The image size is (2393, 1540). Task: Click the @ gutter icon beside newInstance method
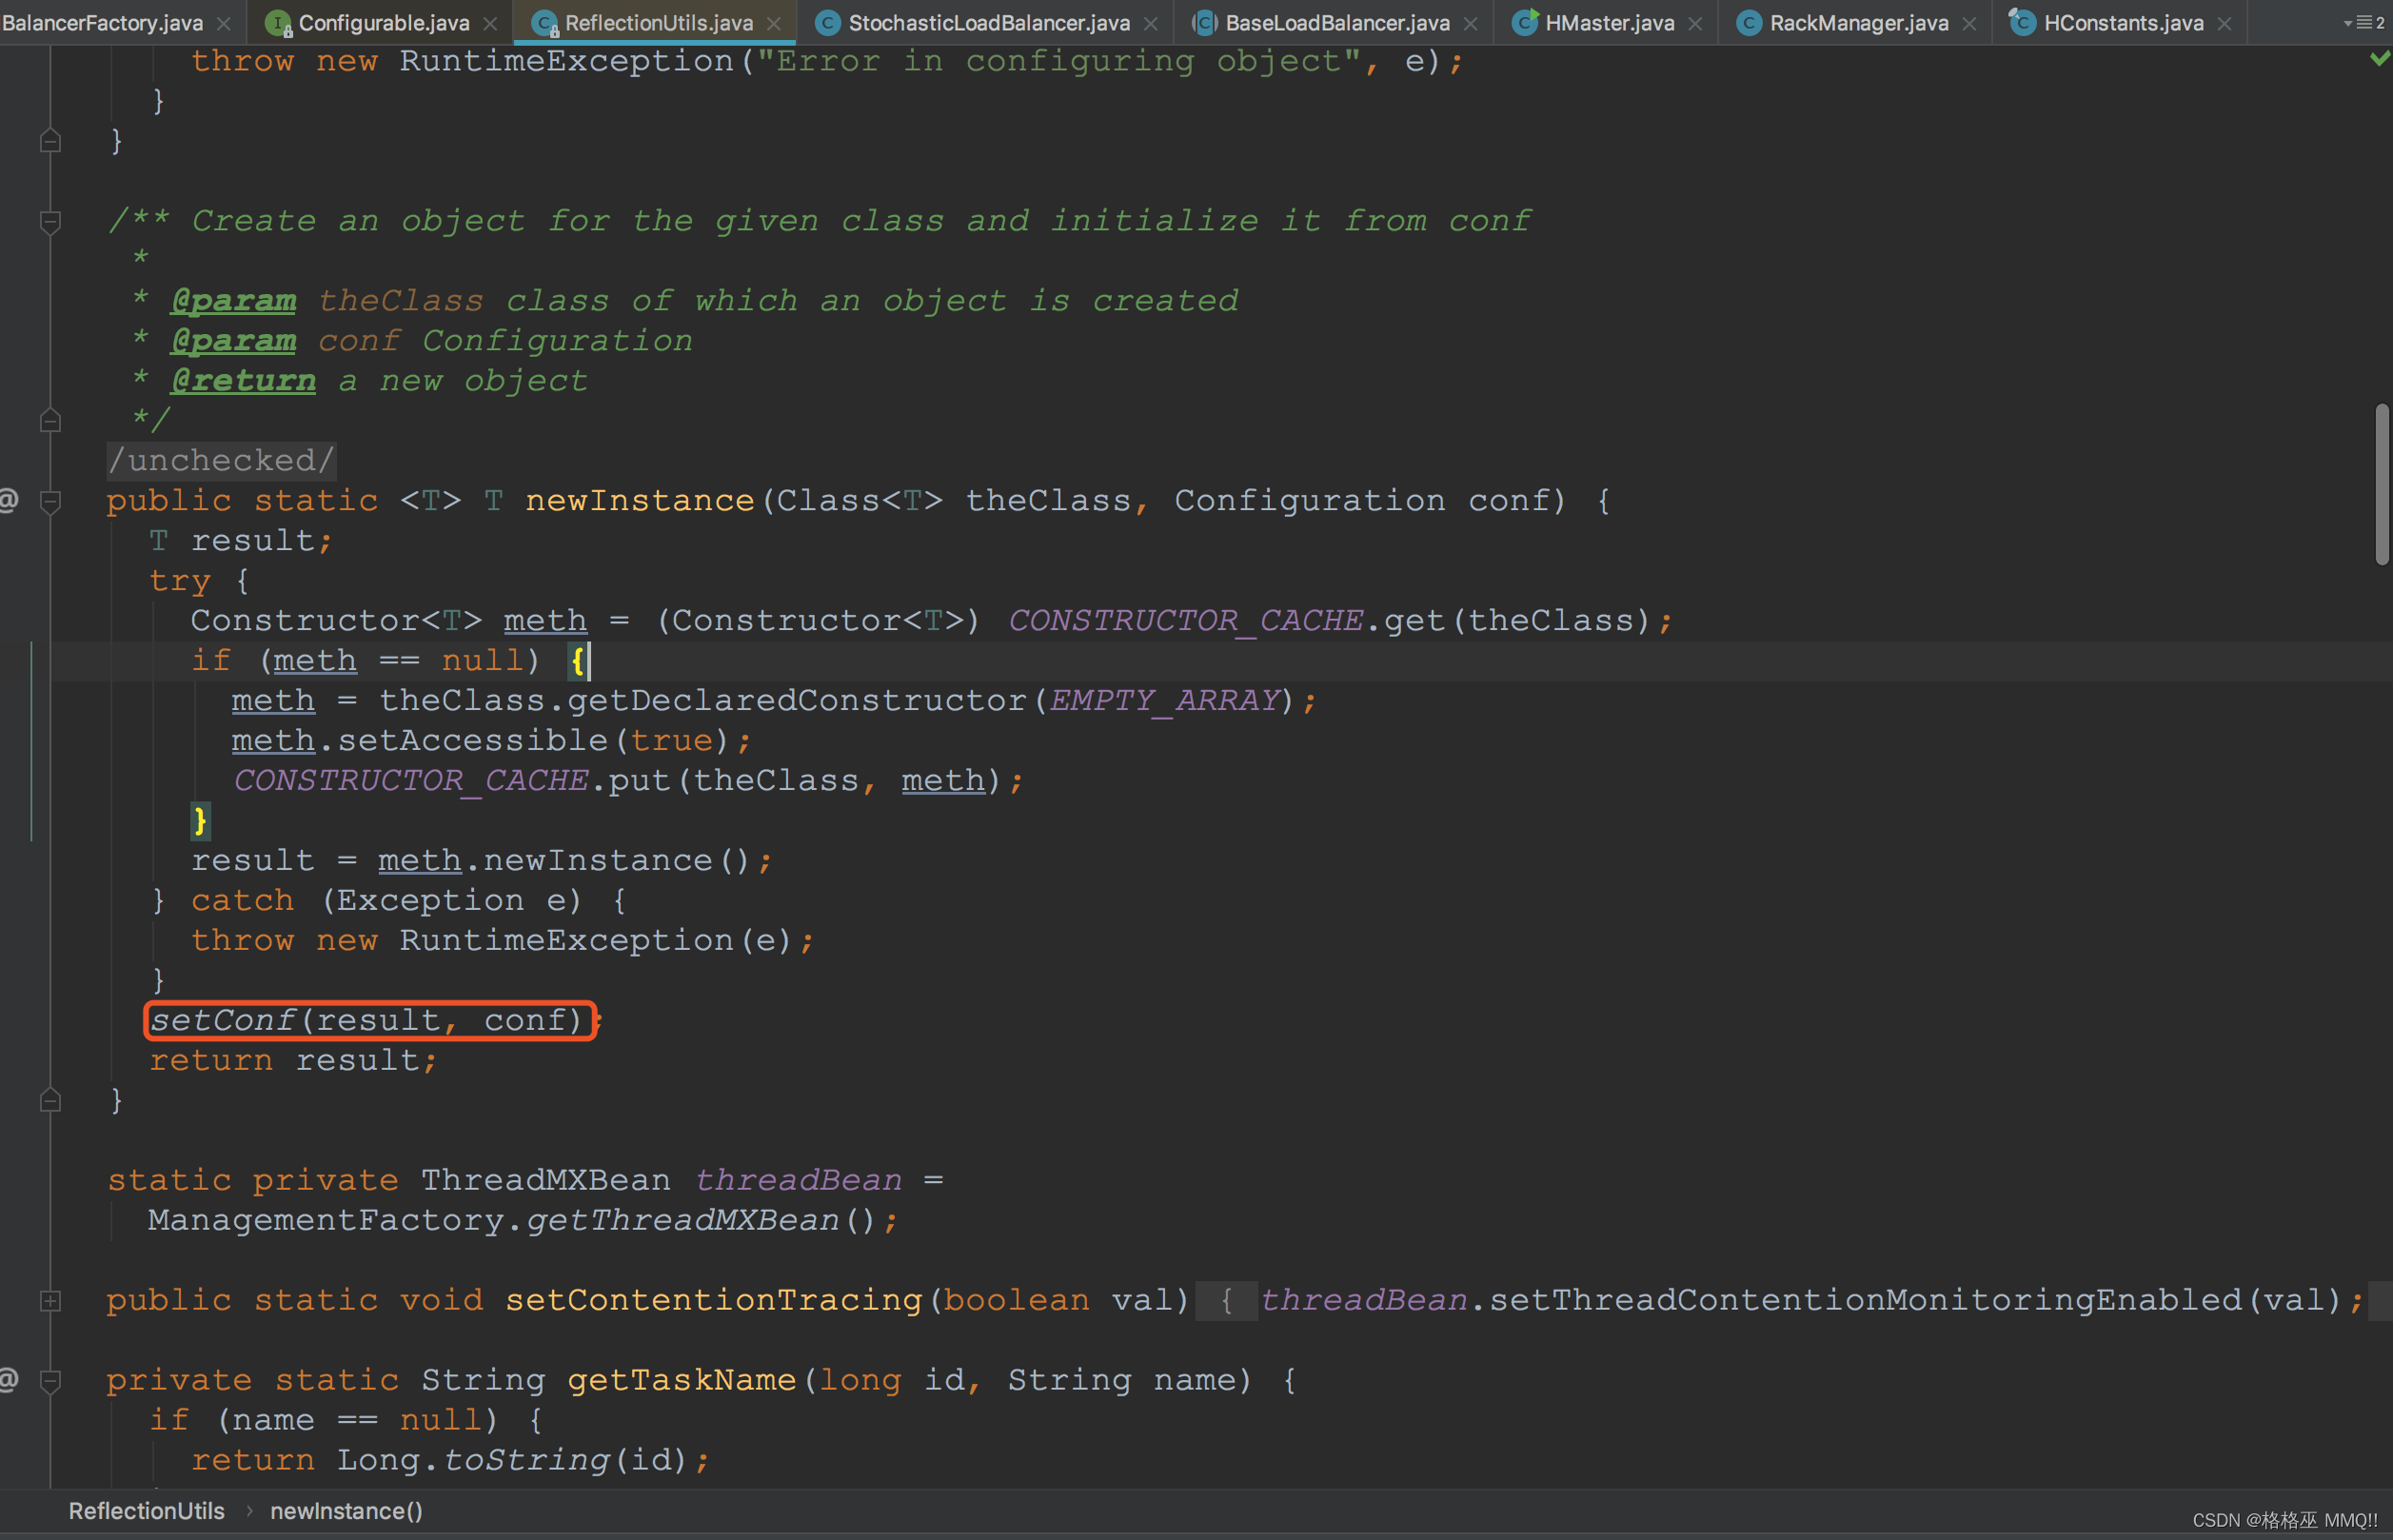[x=9, y=499]
